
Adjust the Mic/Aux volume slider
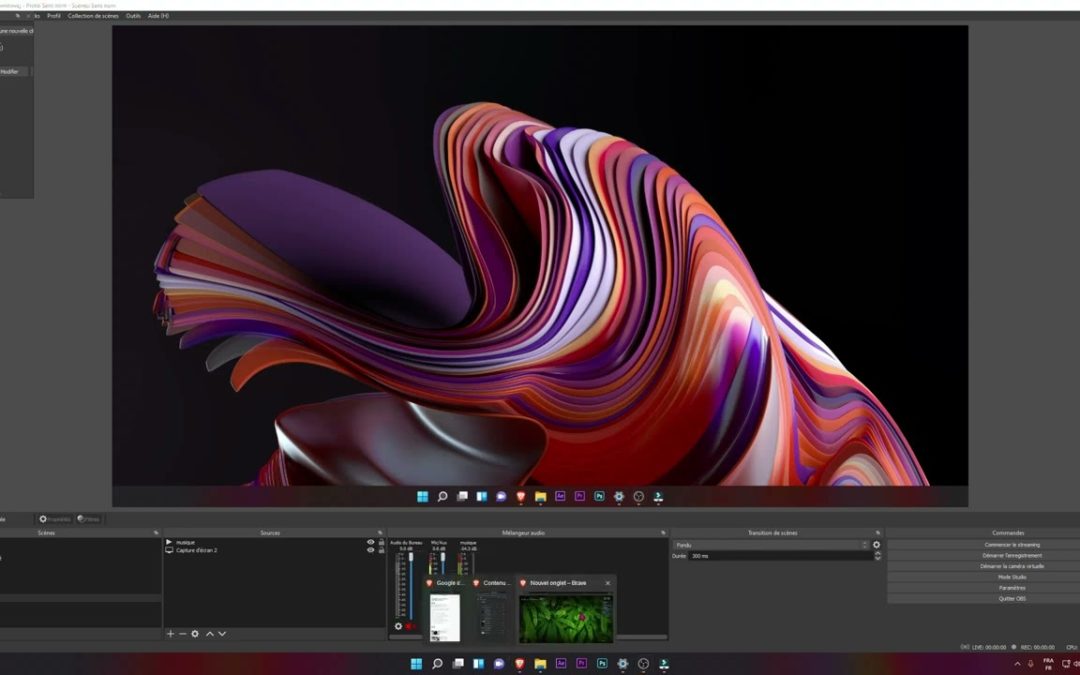[x=443, y=563]
